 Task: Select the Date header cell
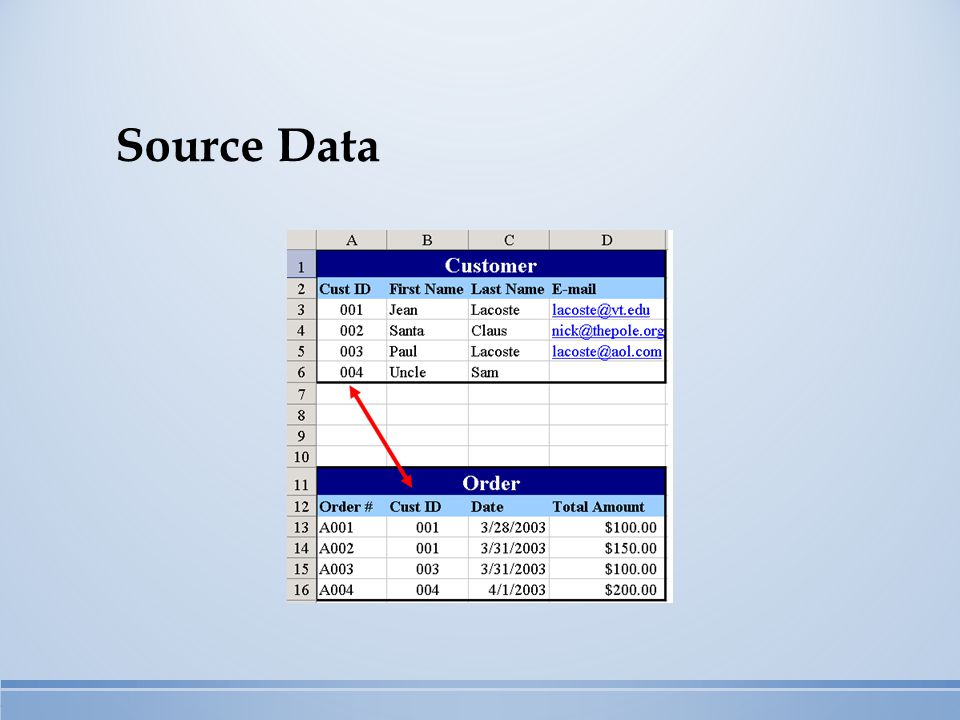[x=509, y=506]
